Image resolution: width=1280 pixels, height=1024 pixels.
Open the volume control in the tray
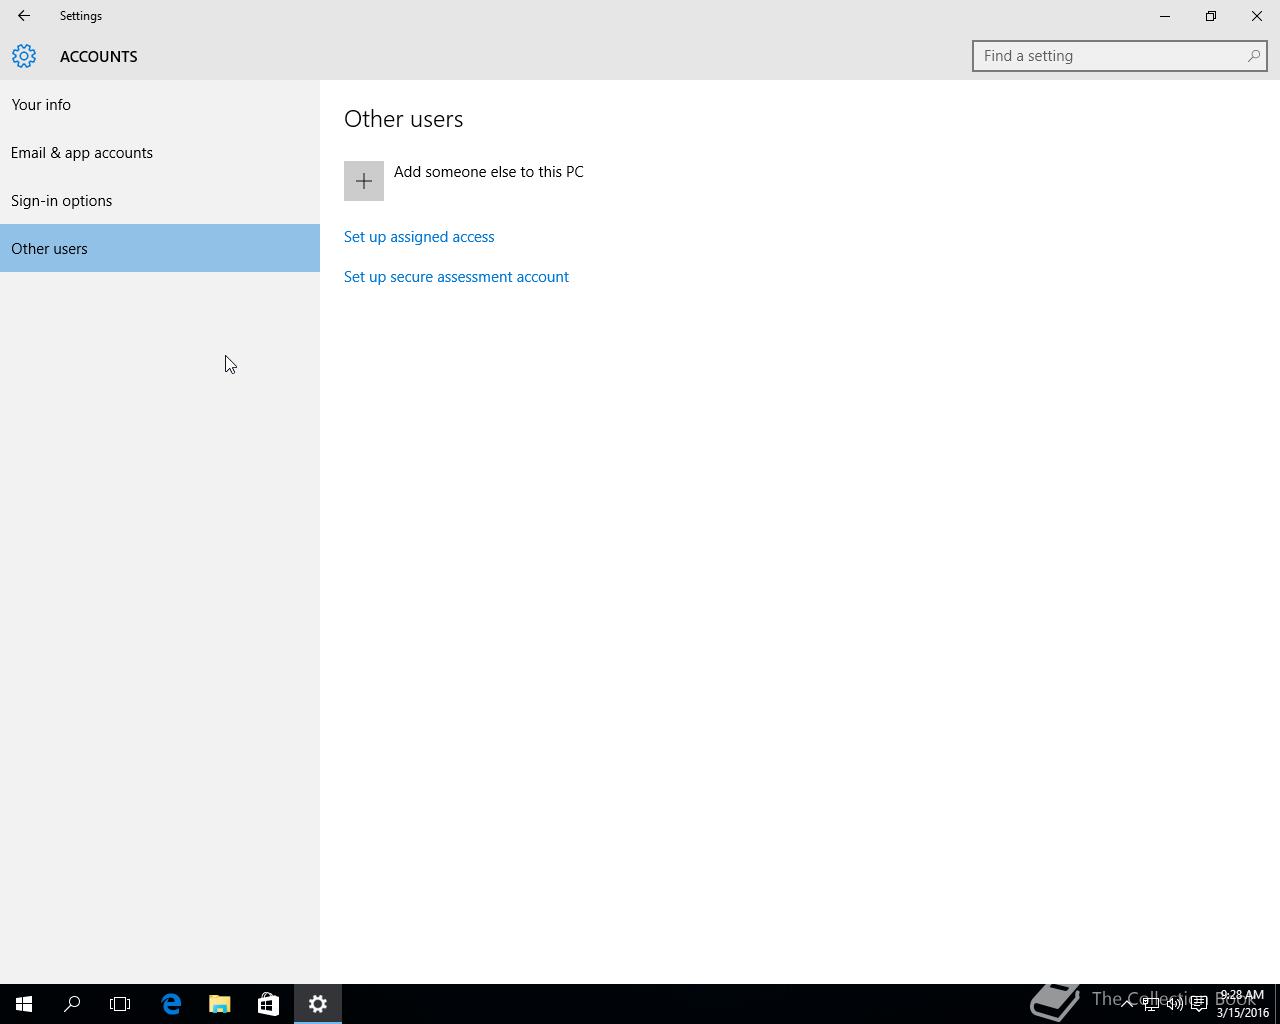pos(1175,1004)
